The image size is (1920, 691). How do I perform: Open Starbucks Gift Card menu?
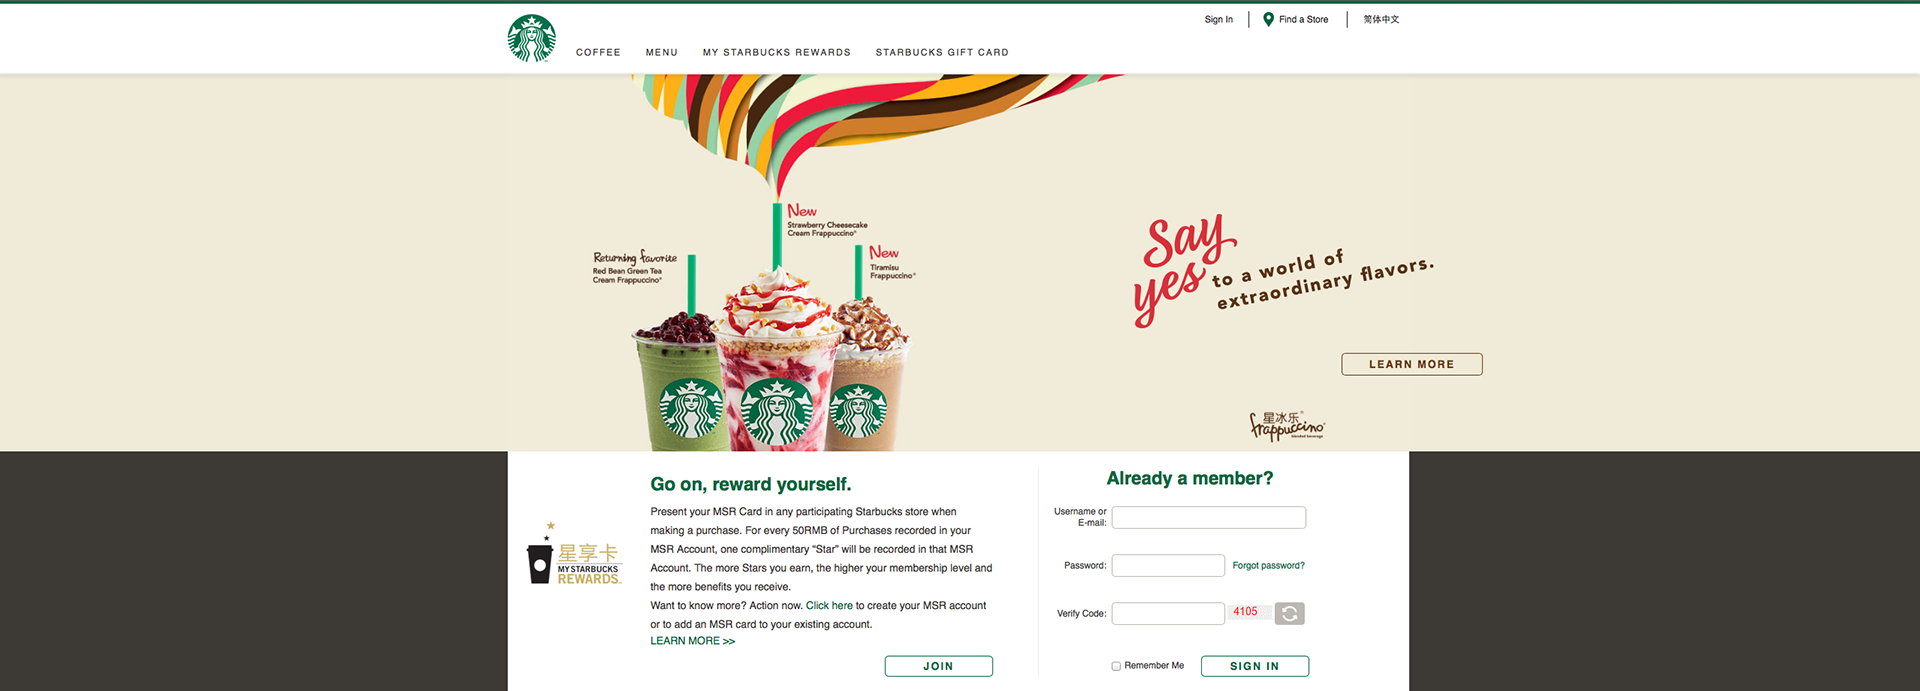tap(942, 53)
